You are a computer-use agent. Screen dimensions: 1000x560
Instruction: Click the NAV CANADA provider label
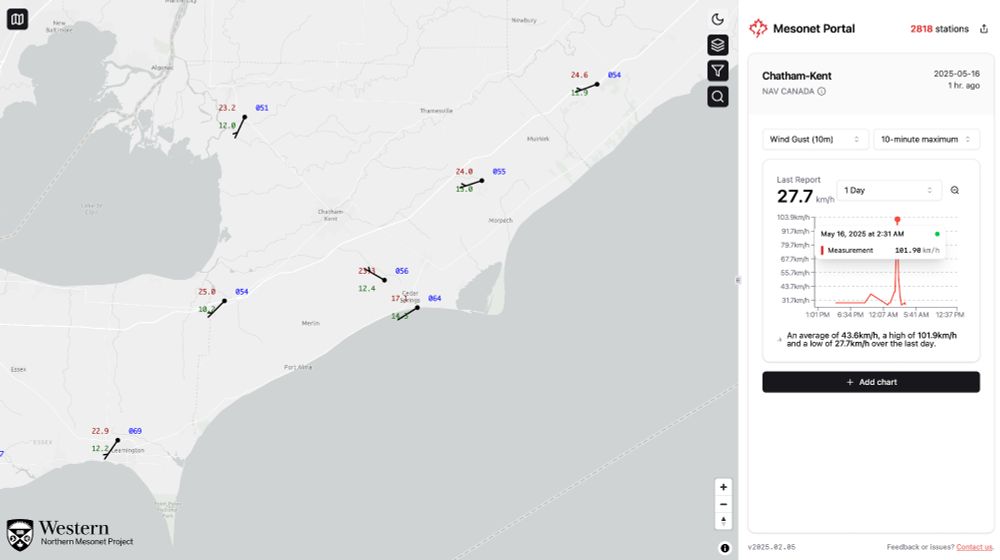tap(788, 91)
